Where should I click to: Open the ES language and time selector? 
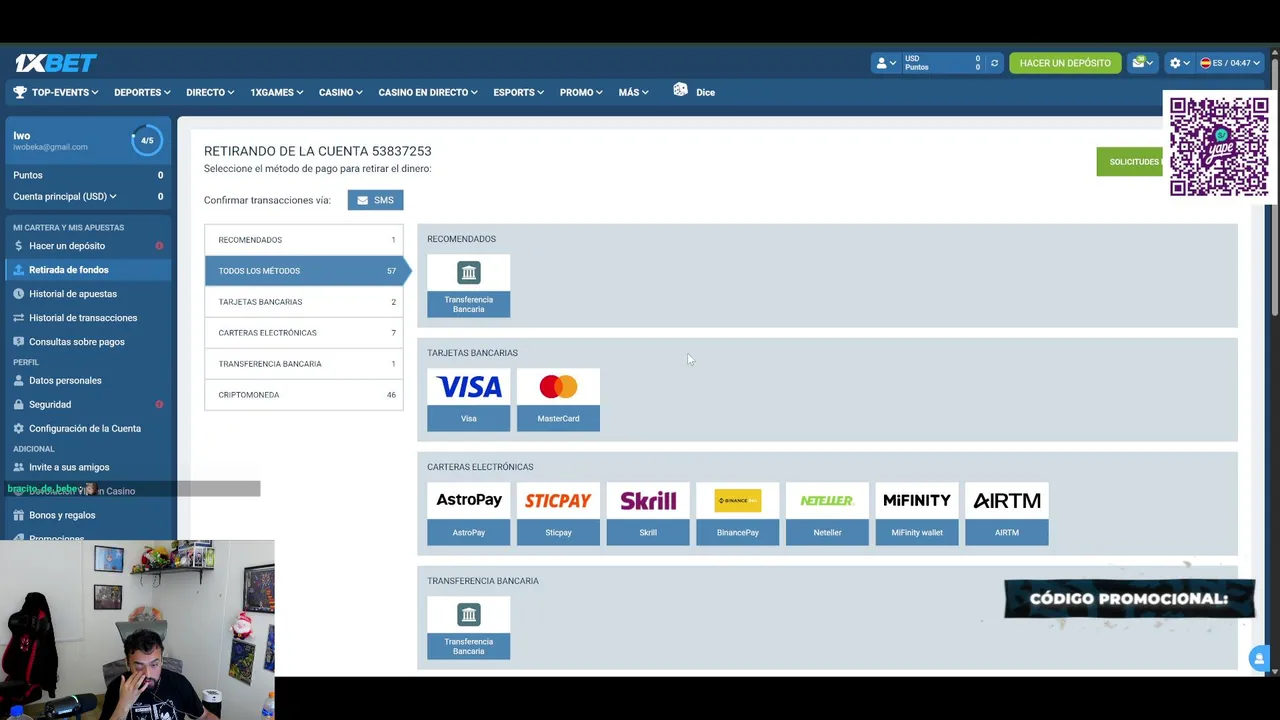(x=1230, y=63)
